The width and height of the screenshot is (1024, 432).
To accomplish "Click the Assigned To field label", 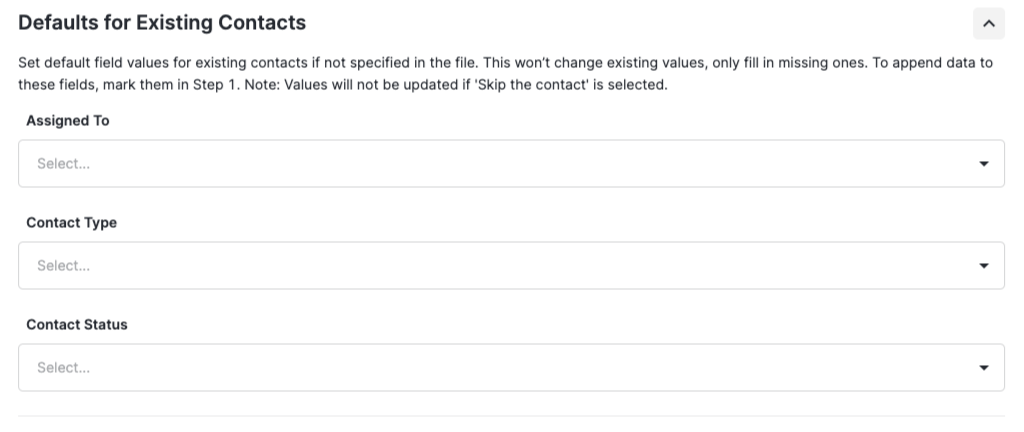I will 67,121.
